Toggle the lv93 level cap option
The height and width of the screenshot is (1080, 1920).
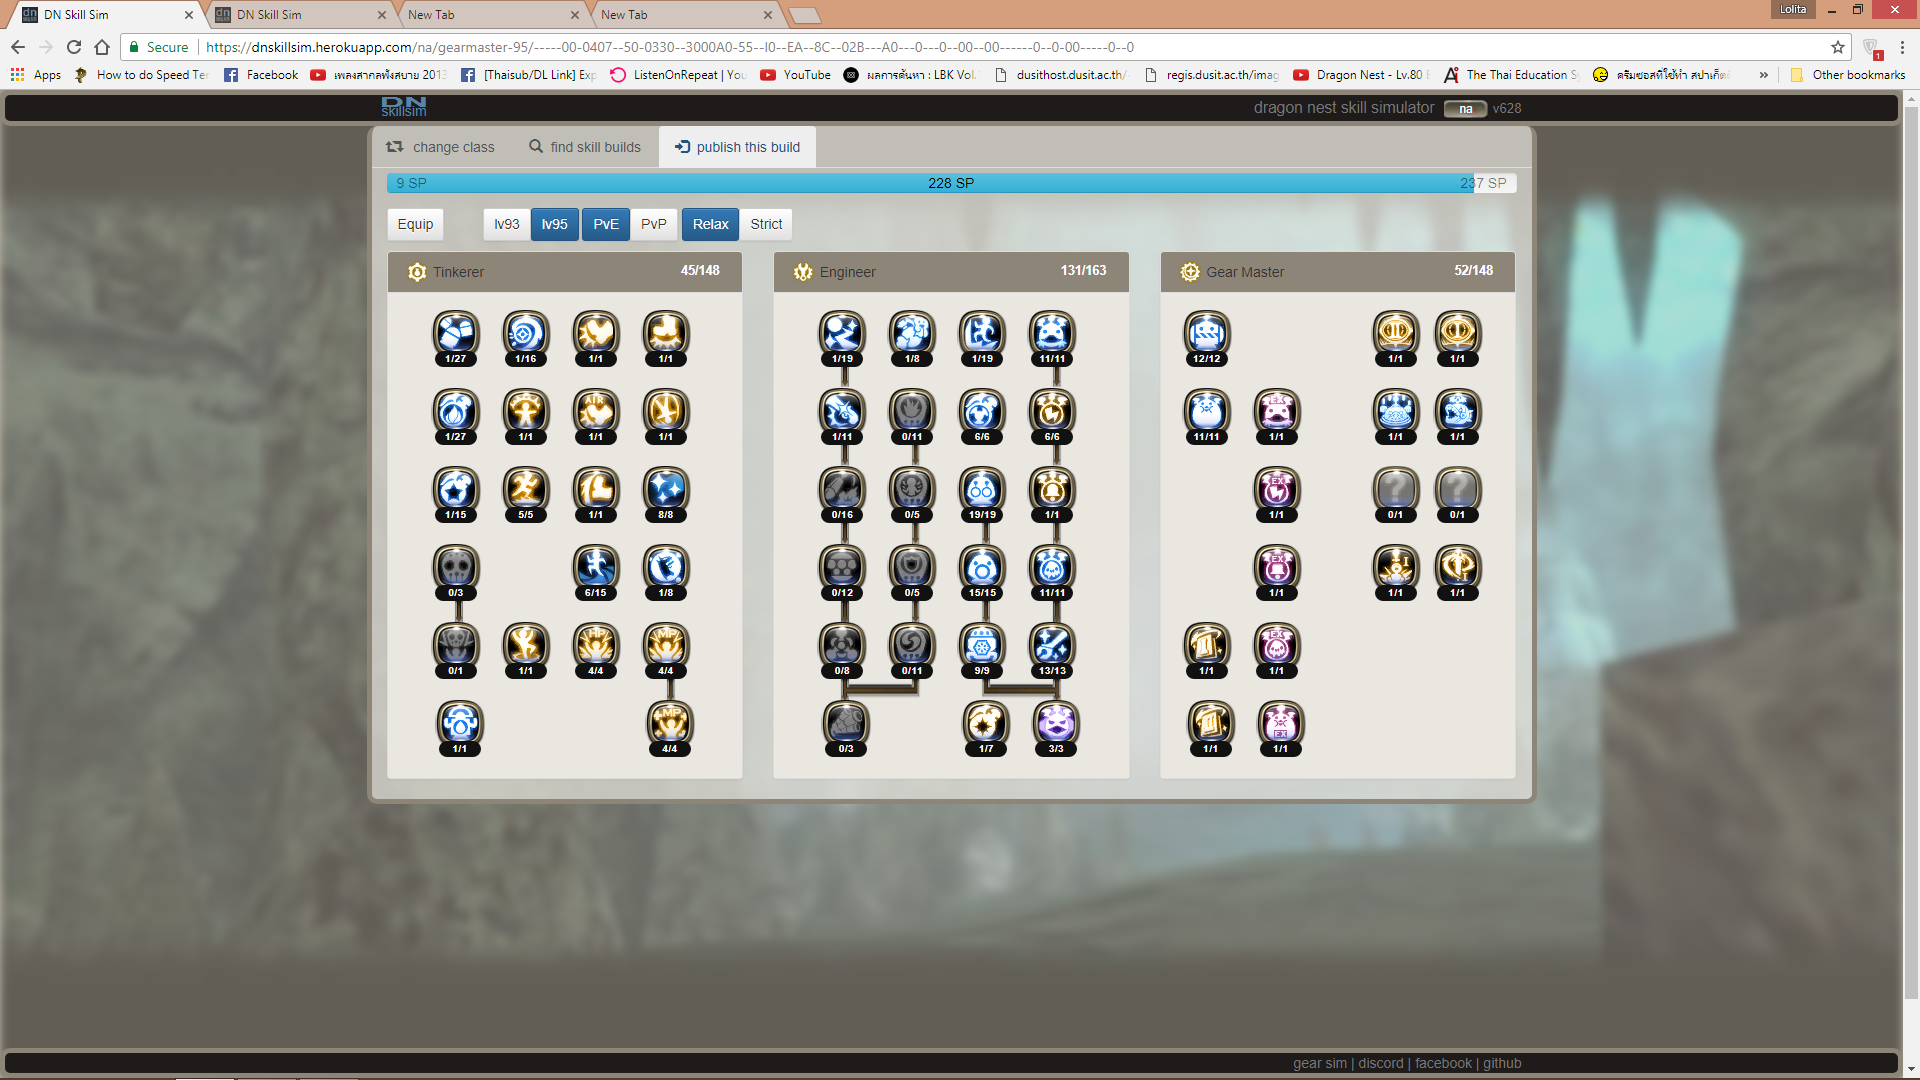coord(506,224)
